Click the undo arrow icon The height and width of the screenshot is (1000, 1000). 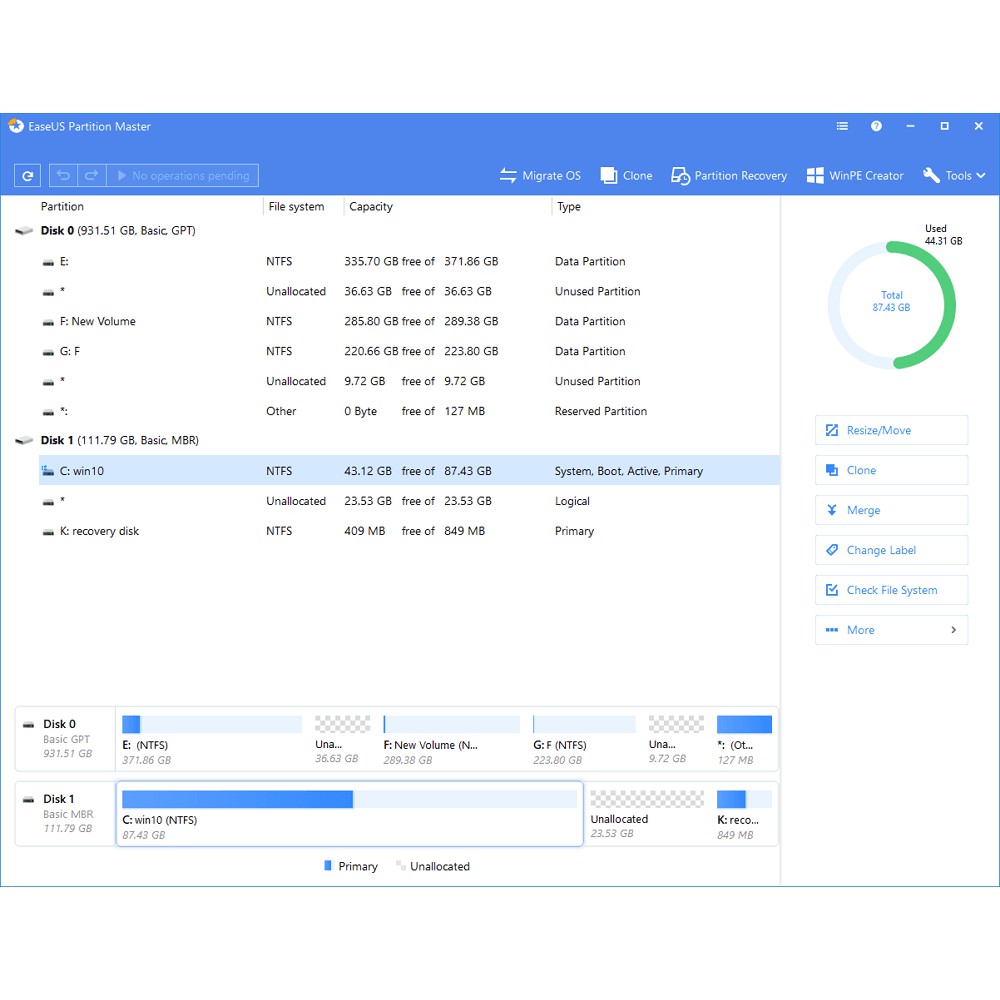[x=63, y=176]
